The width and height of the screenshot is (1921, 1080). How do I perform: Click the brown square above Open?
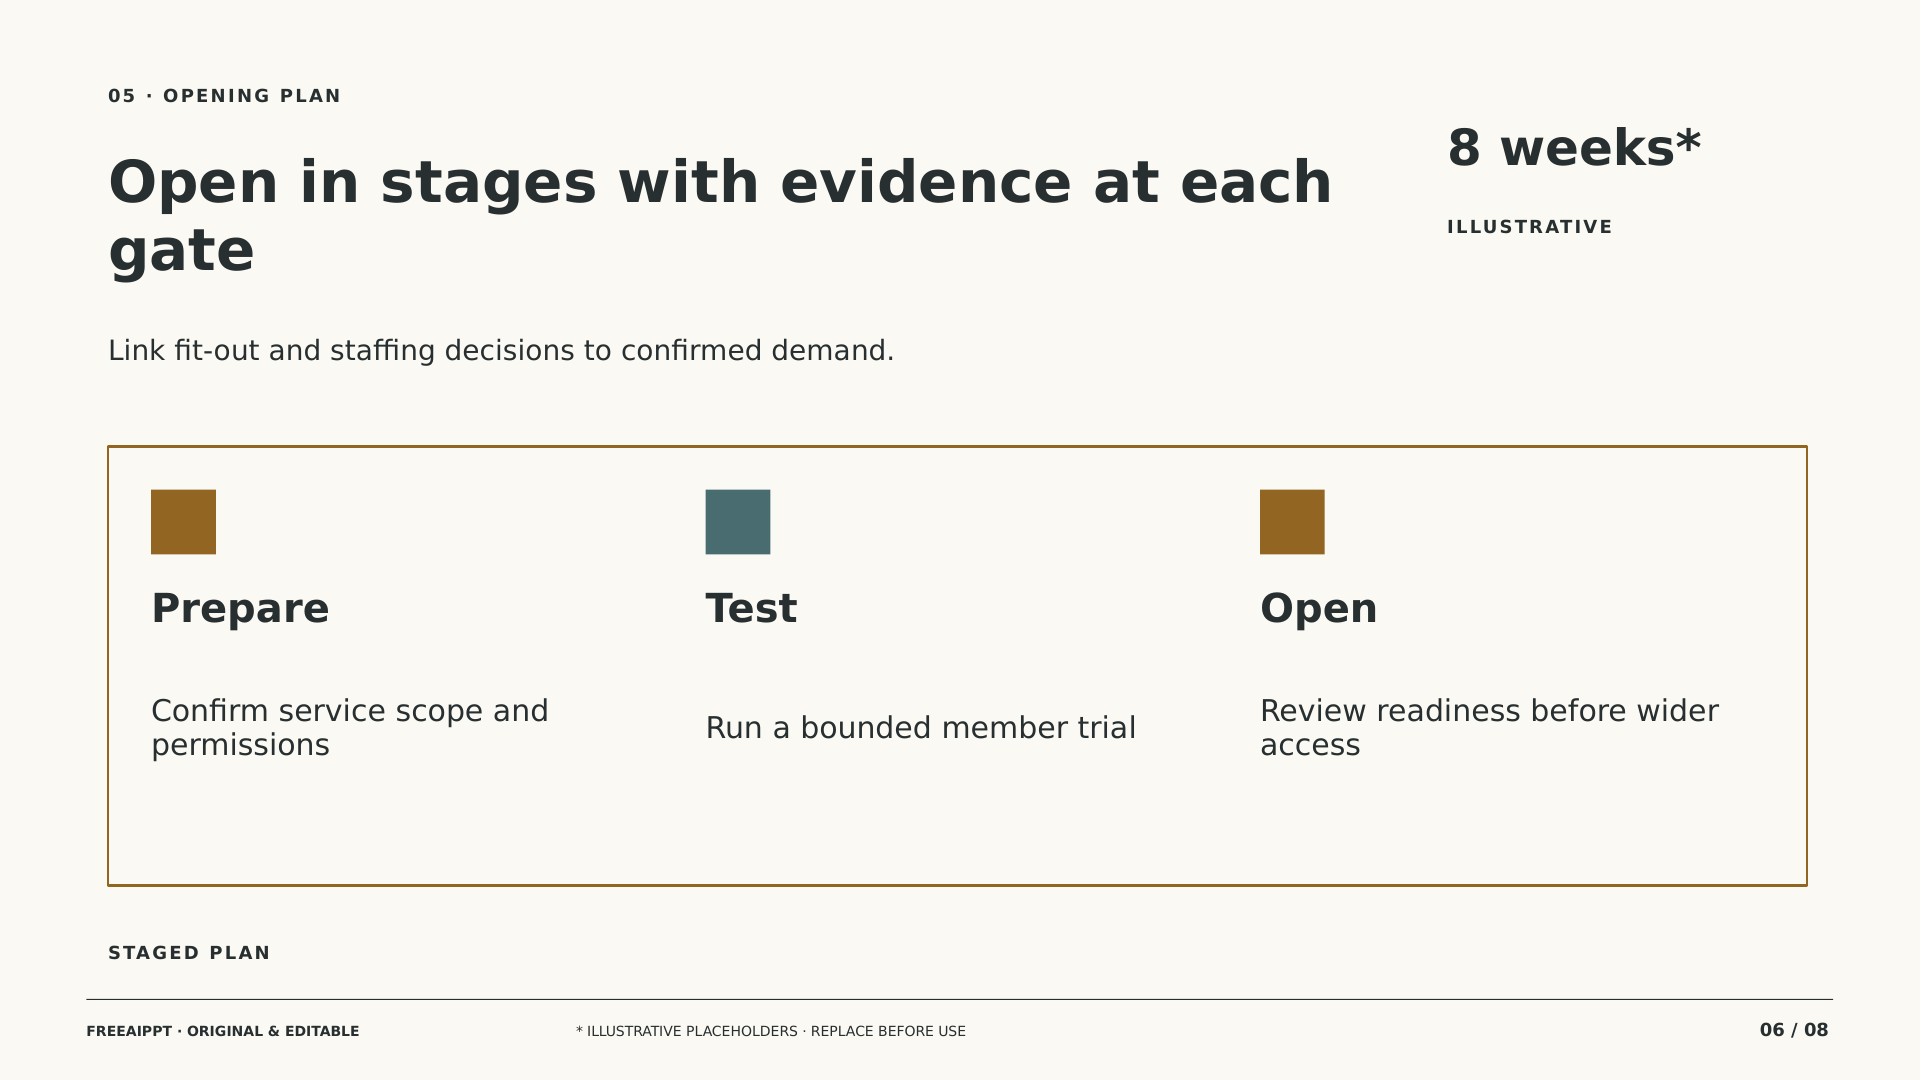[x=1292, y=522]
